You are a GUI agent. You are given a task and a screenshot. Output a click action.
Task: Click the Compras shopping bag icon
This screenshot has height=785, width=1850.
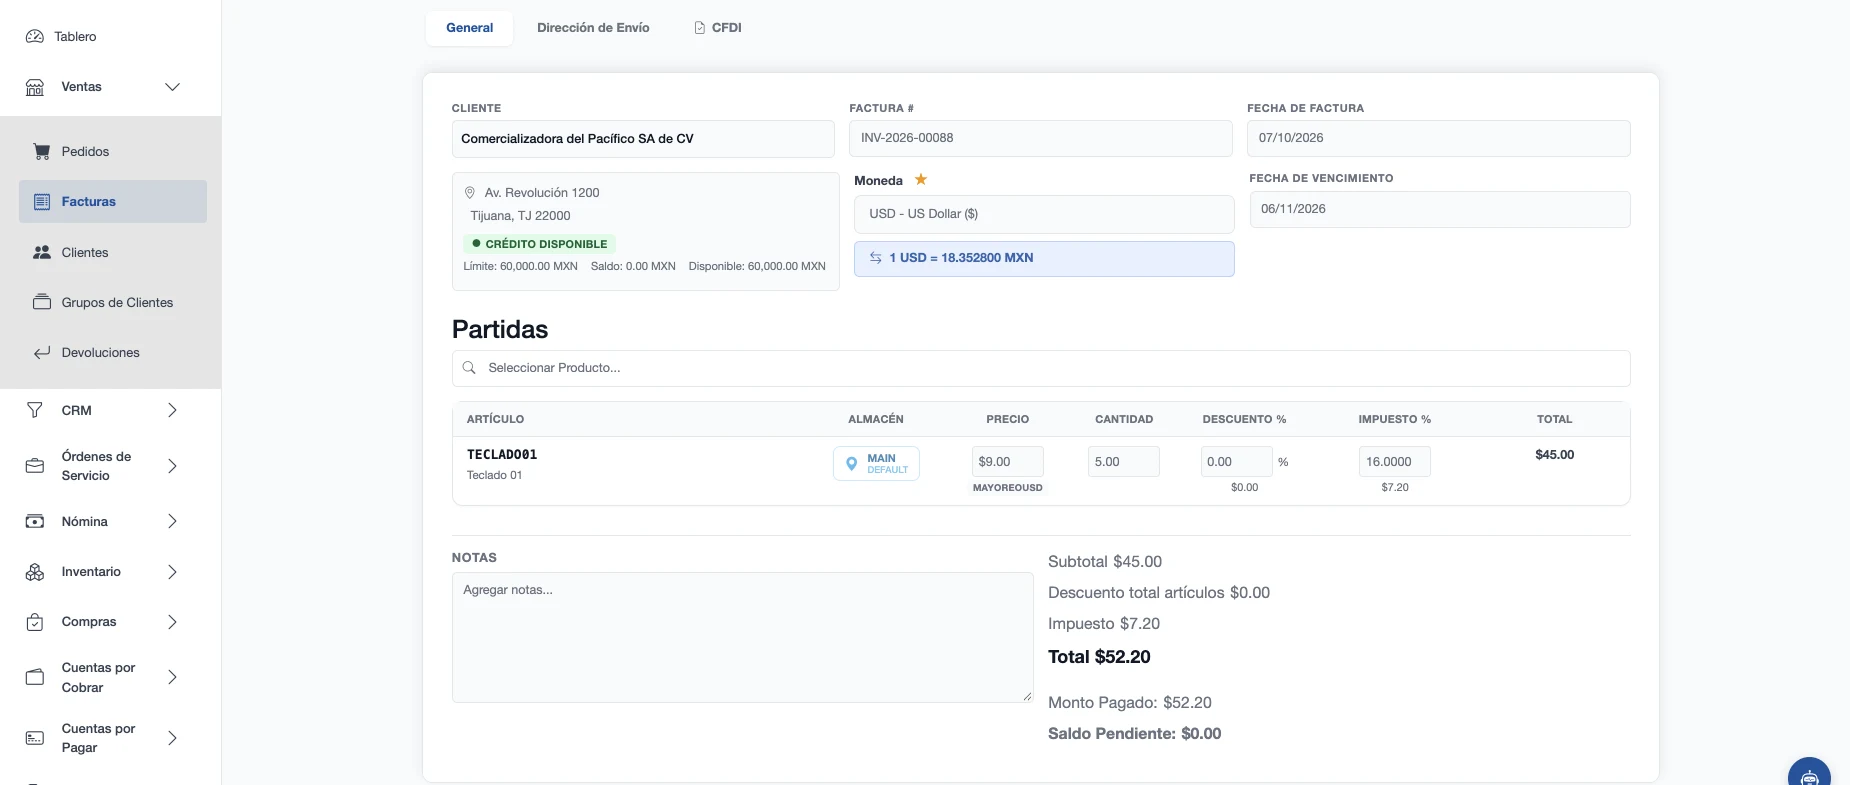[x=35, y=622]
